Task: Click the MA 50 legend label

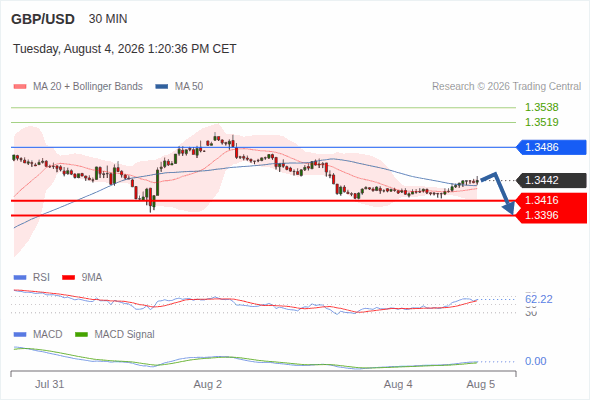Action: pos(189,87)
